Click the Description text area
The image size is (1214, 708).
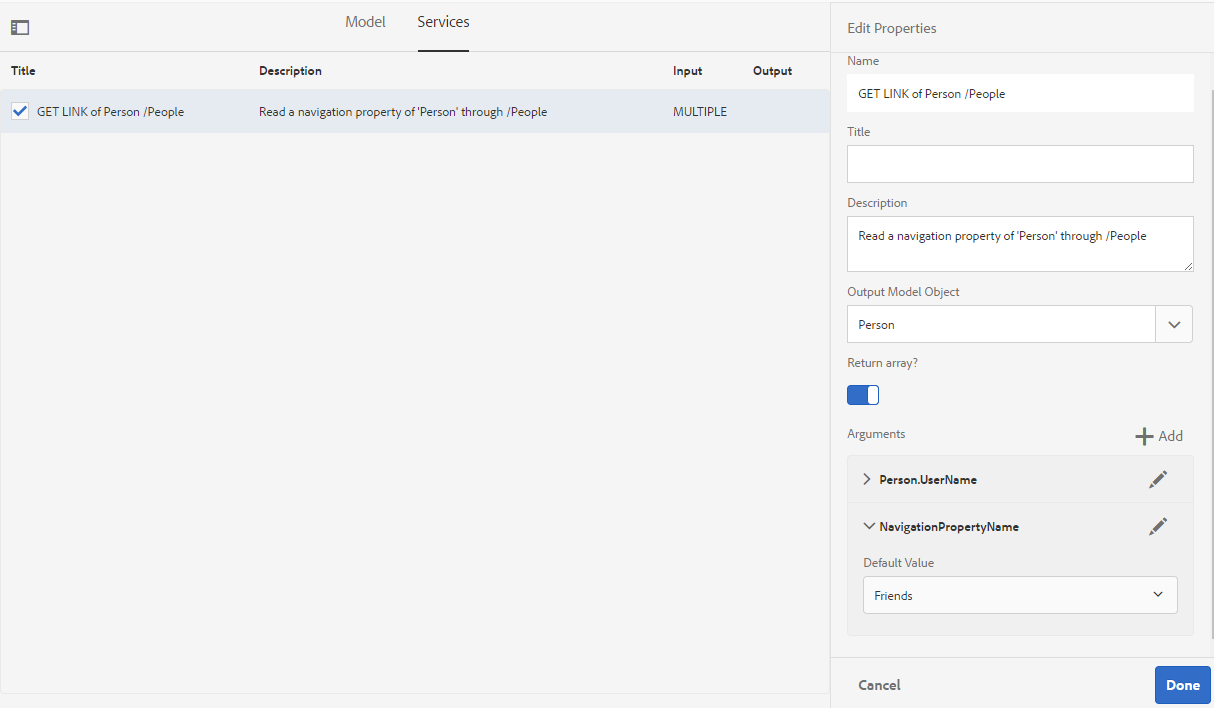point(1020,244)
